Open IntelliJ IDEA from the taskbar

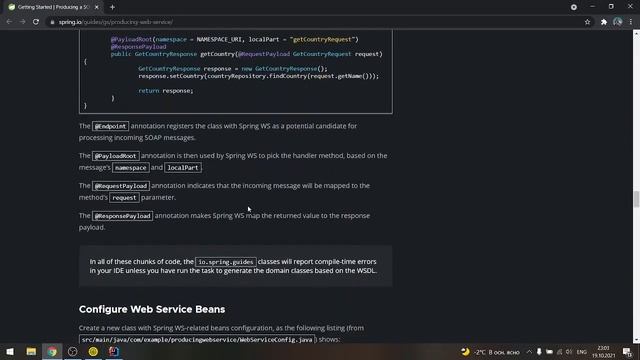click(x=114, y=351)
